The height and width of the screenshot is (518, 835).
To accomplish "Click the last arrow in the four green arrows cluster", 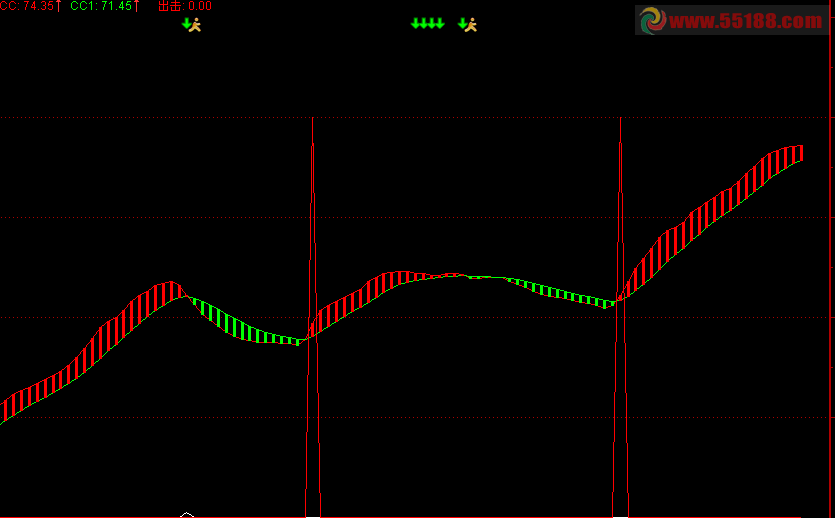I will [440, 23].
